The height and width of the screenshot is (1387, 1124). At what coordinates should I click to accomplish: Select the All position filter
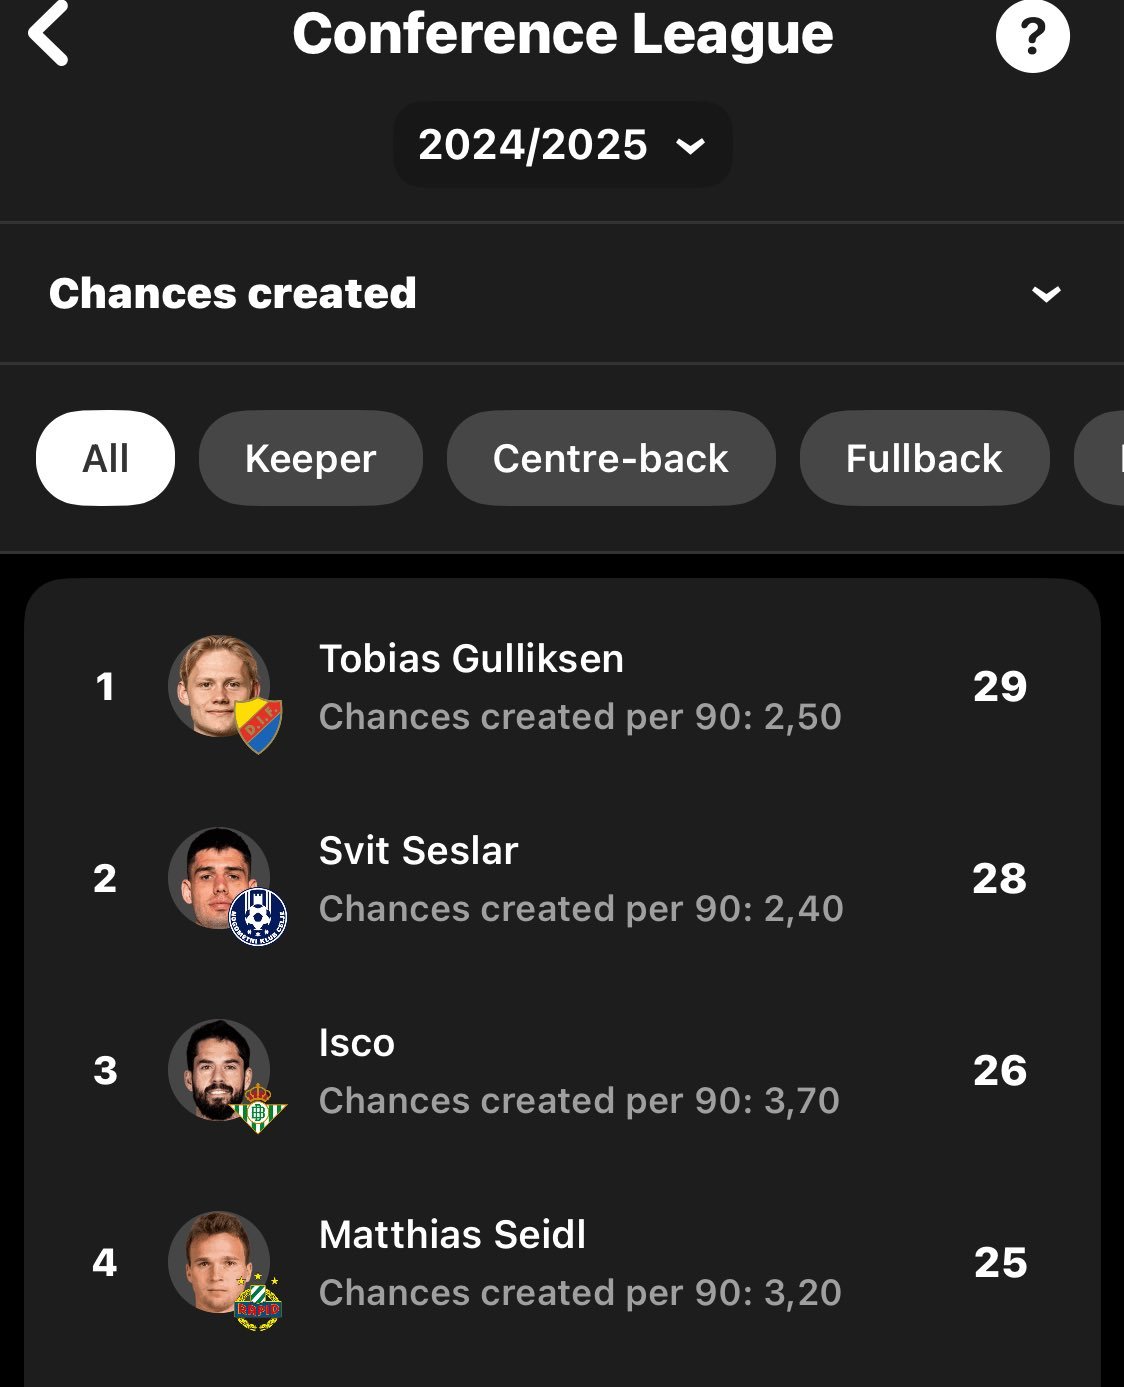105,459
